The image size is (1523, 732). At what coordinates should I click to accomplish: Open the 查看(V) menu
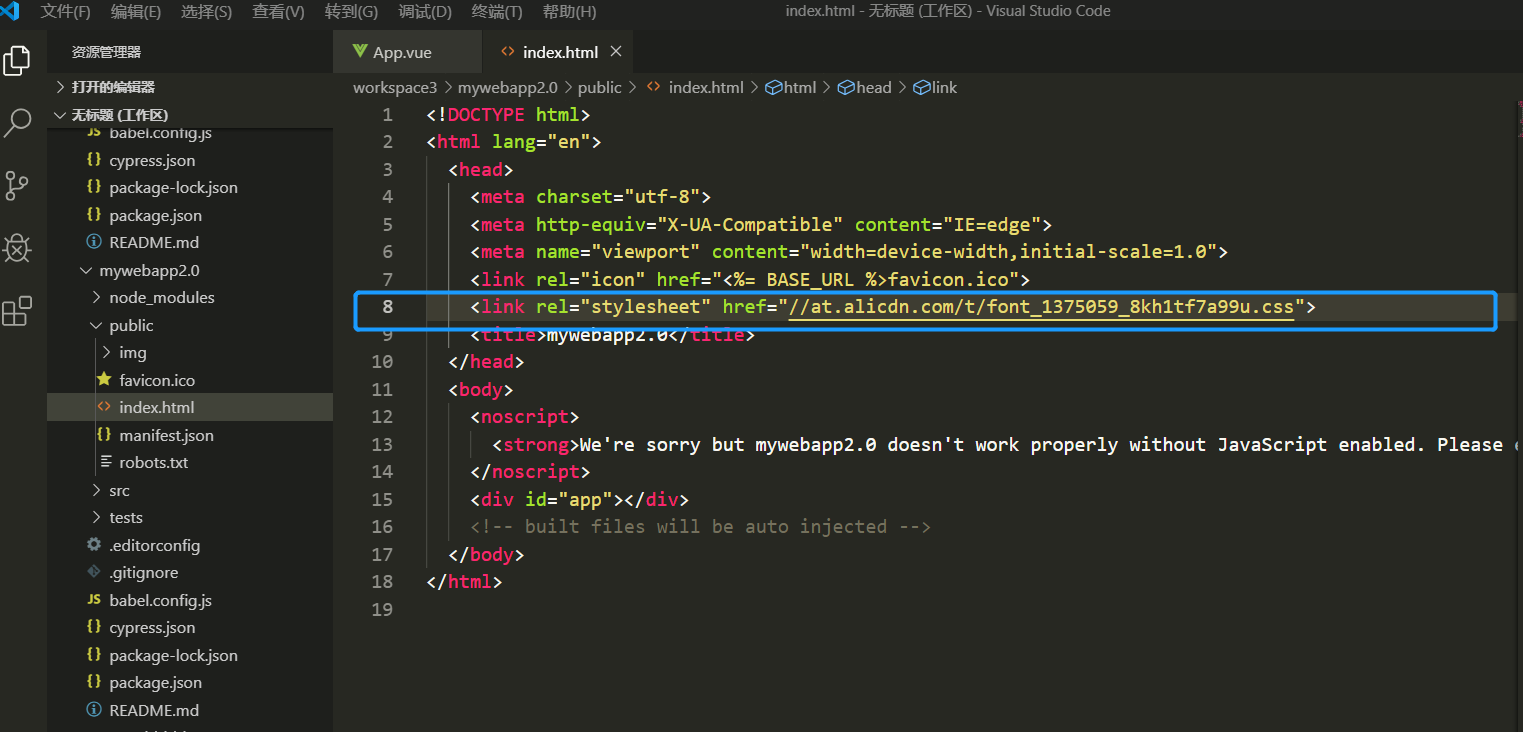[x=278, y=12]
